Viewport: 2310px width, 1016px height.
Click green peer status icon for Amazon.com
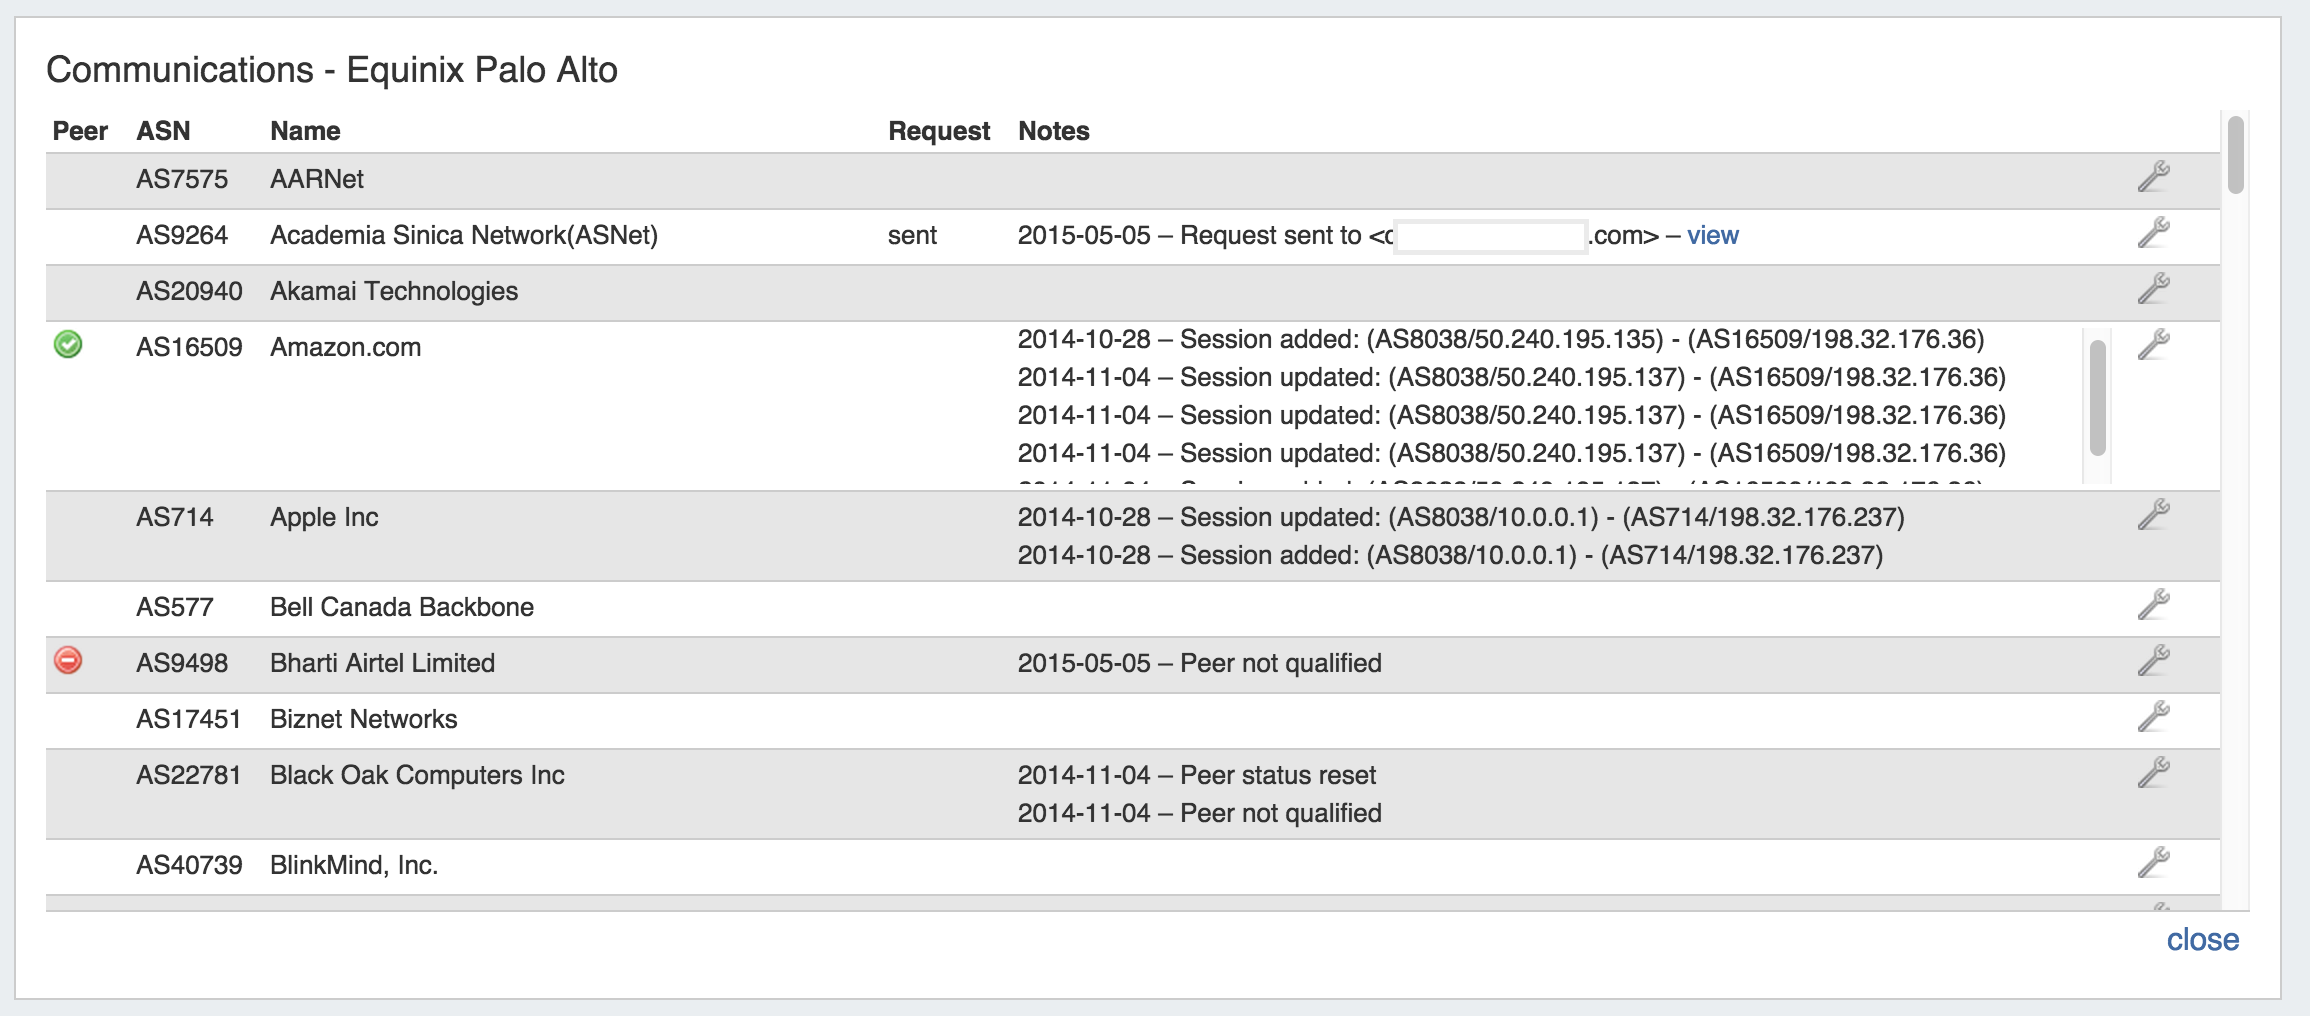(68, 345)
